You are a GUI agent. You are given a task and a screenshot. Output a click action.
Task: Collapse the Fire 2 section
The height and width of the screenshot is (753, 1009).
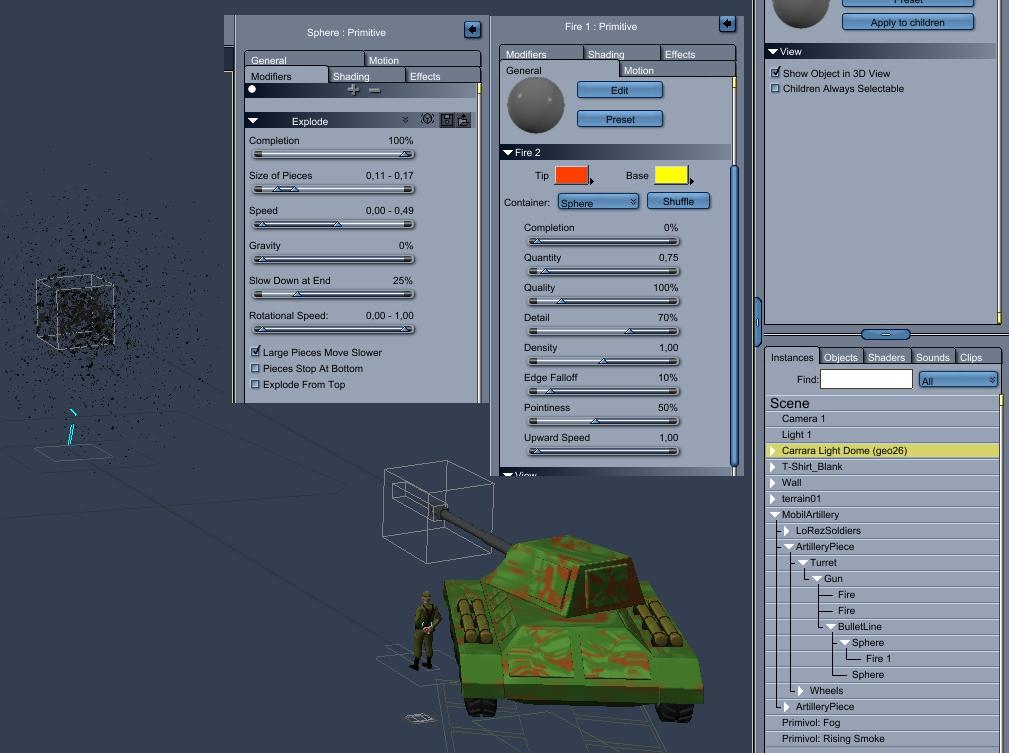pos(508,153)
